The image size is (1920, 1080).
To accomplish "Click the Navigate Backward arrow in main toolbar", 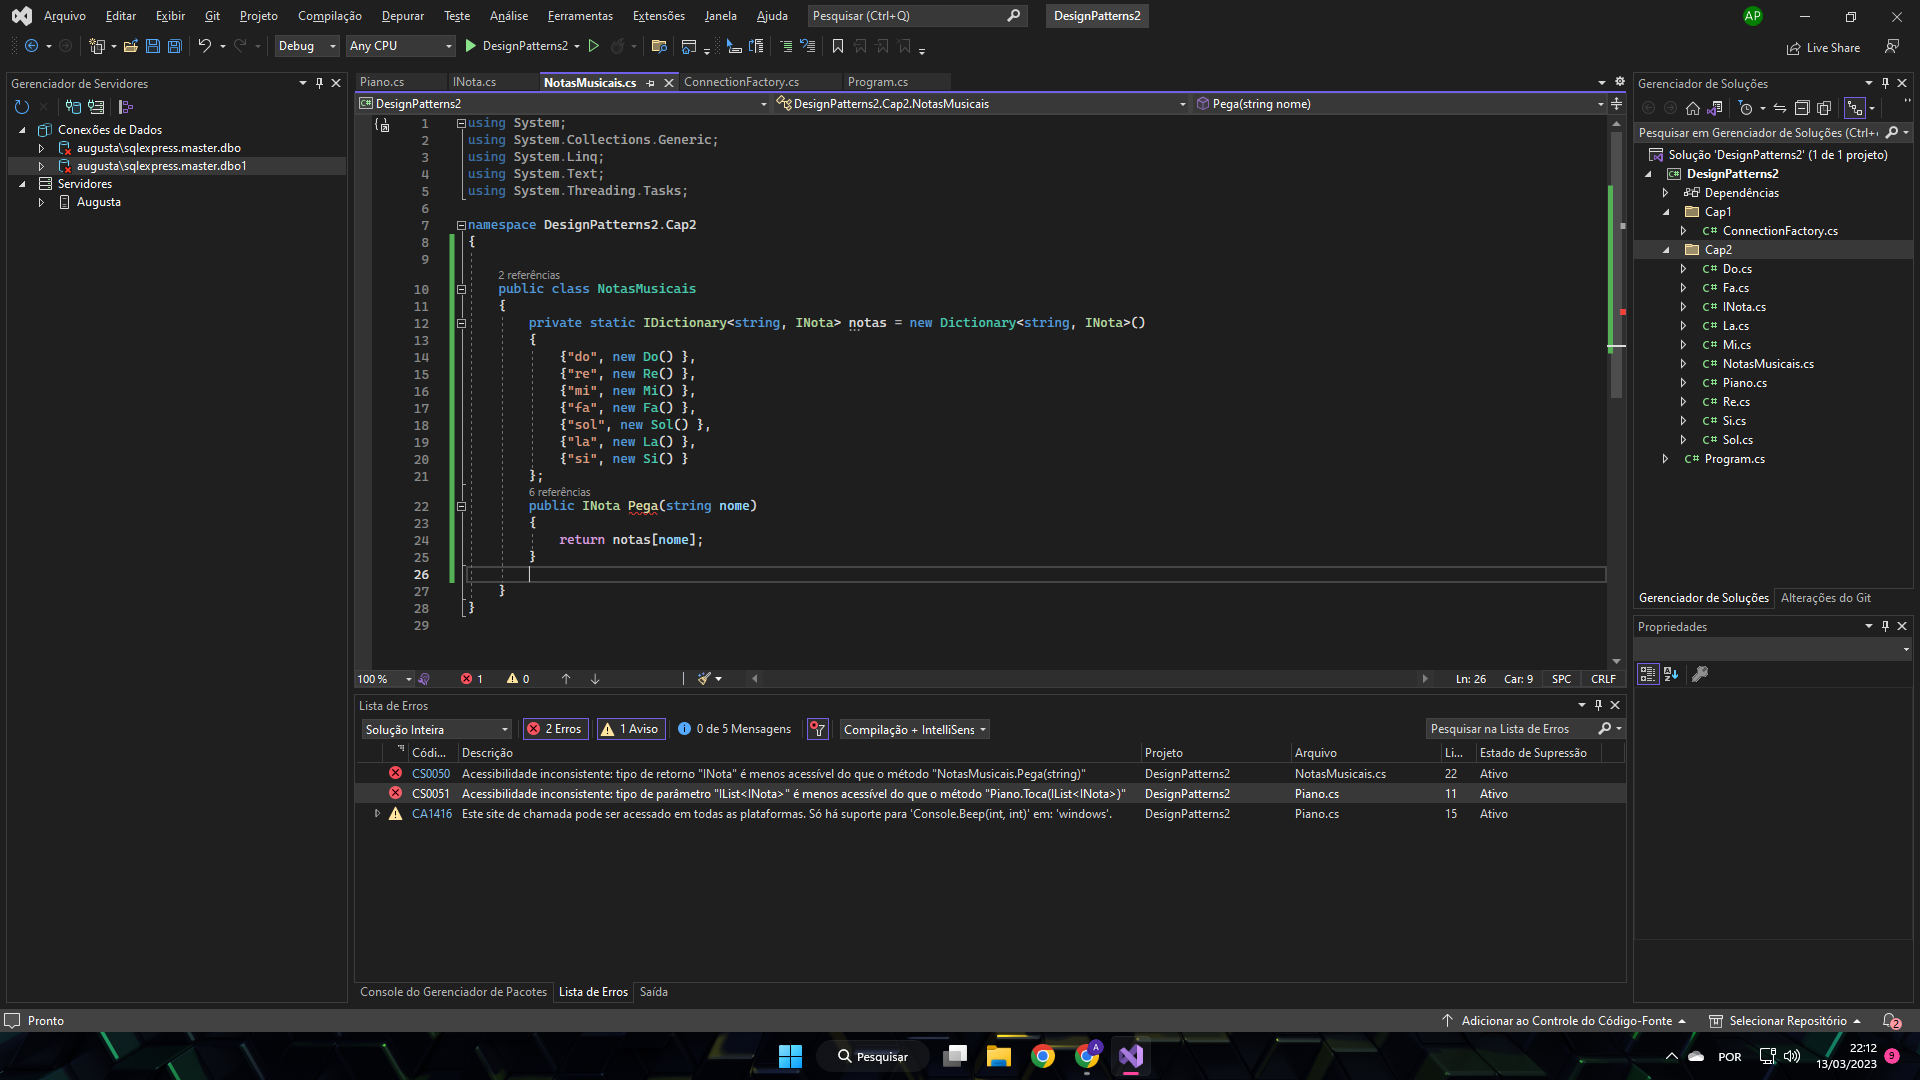I will click(x=31, y=46).
